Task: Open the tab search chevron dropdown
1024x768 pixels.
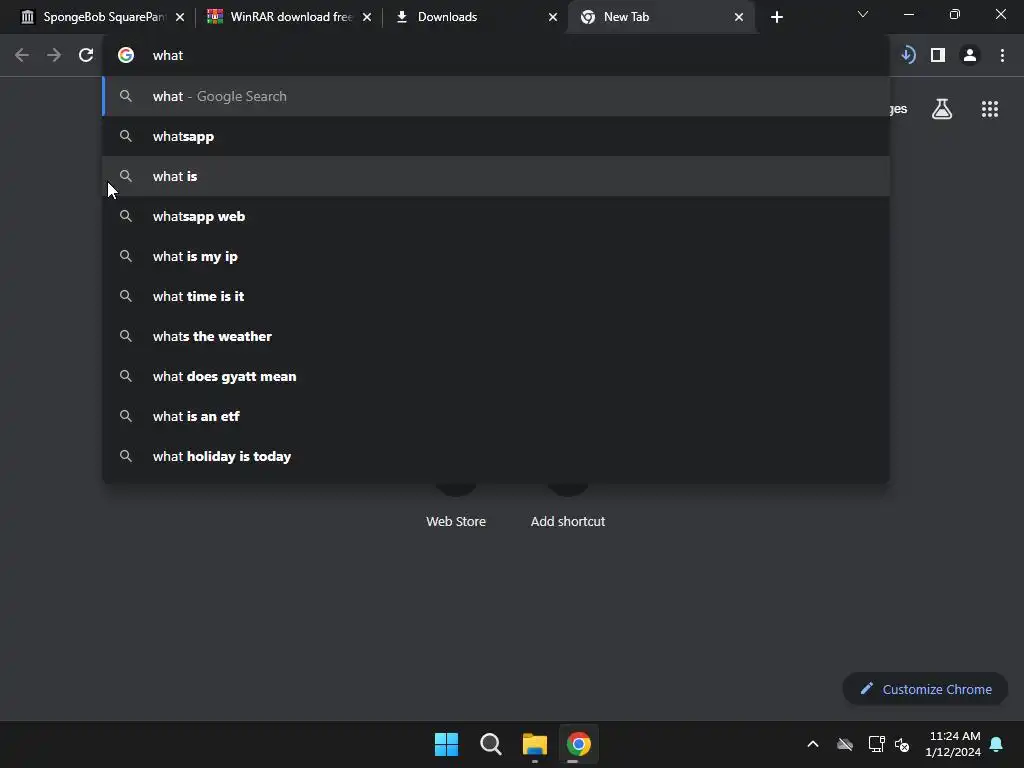Action: (863, 14)
